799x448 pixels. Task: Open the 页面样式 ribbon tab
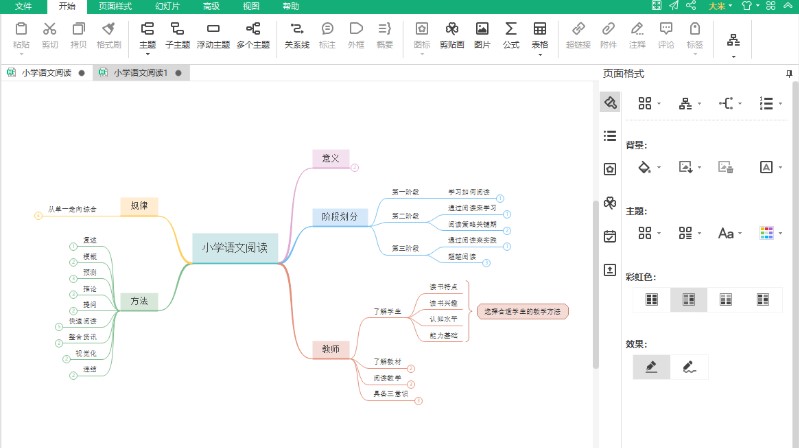[115, 6]
